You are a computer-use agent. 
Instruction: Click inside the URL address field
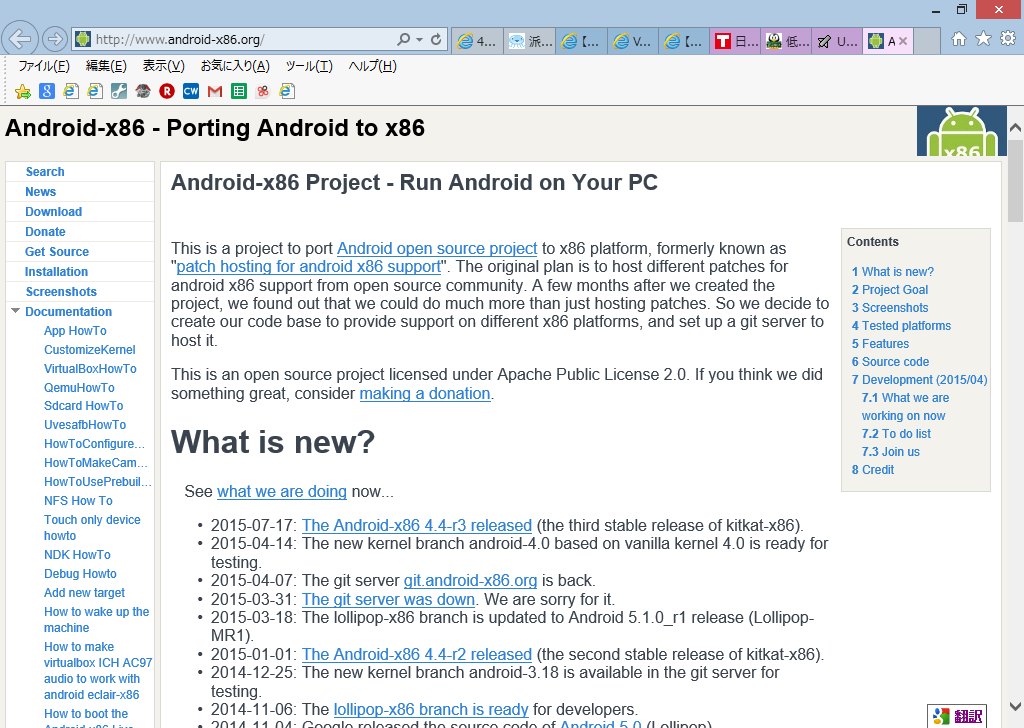click(x=242, y=40)
